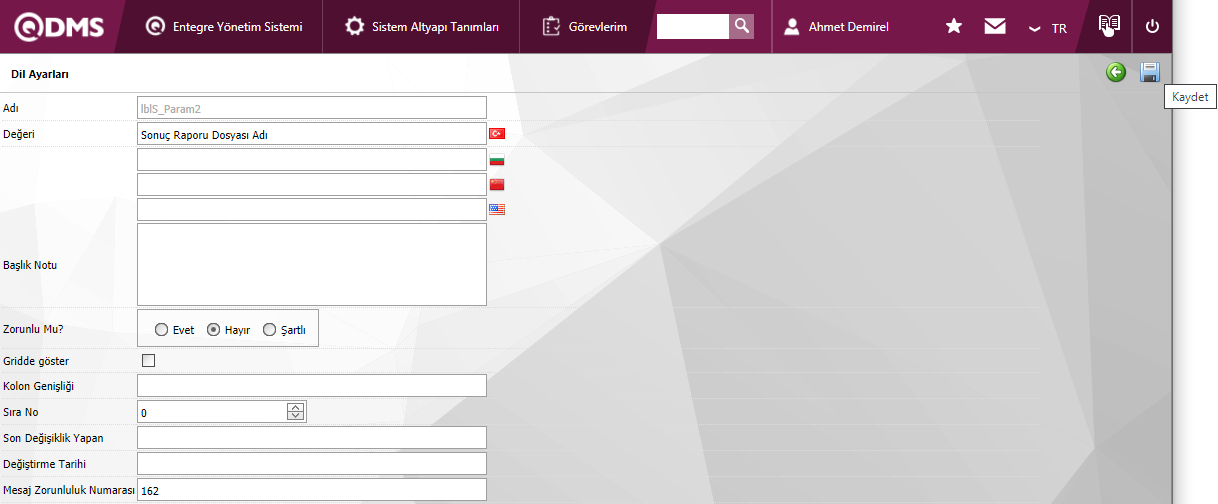The height and width of the screenshot is (504, 1218).
Task: Edit the Turkish Değeri text field
Action: (x=312, y=134)
